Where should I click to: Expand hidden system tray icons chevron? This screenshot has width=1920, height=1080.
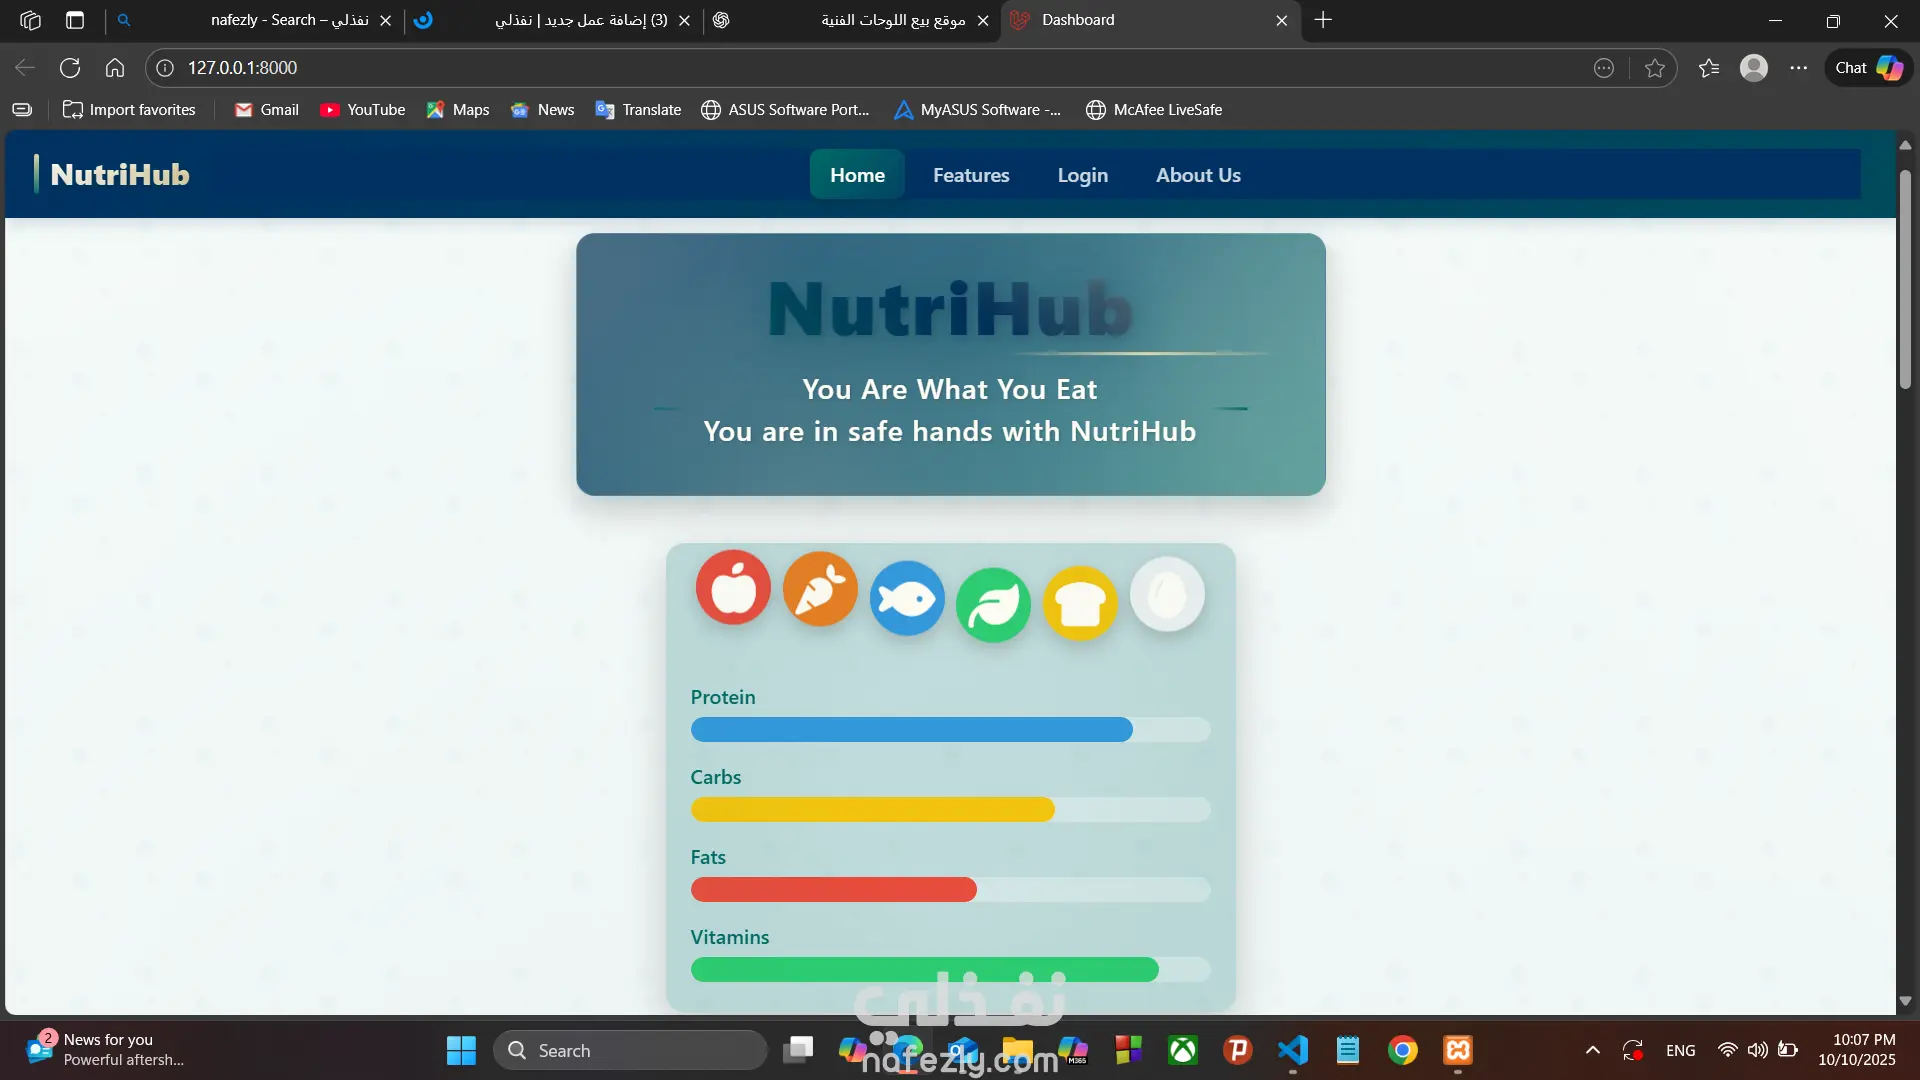(1593, 1050)
